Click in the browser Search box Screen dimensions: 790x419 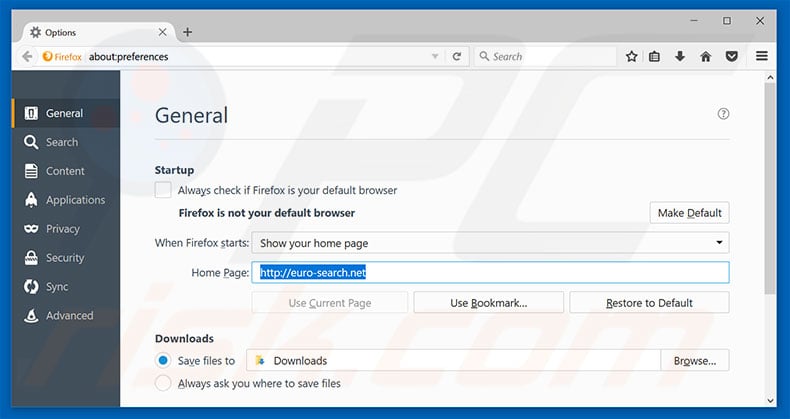pos(545,56)
